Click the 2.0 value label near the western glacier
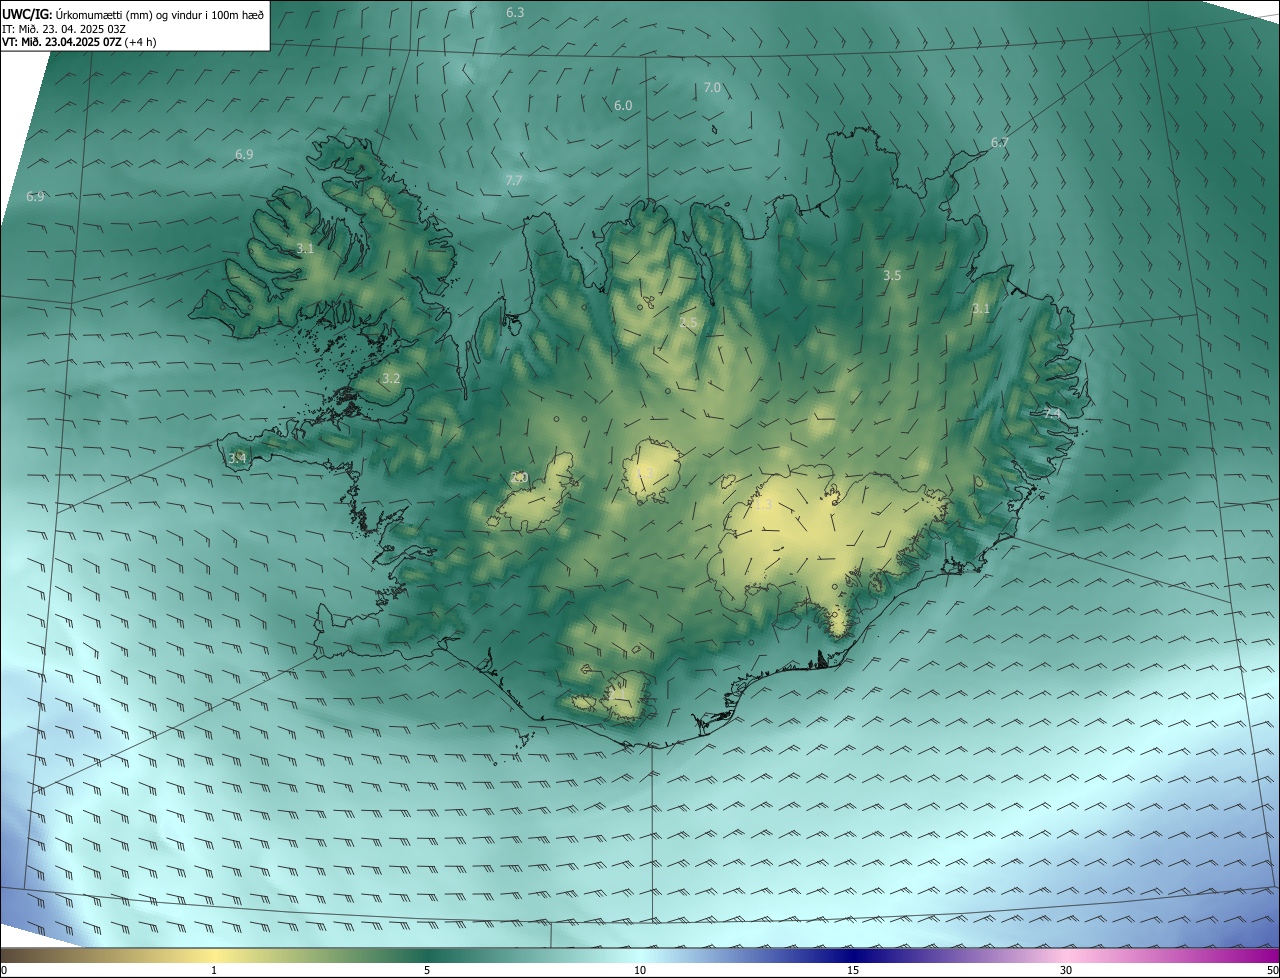1280x978 pixels. pos(519,478)
